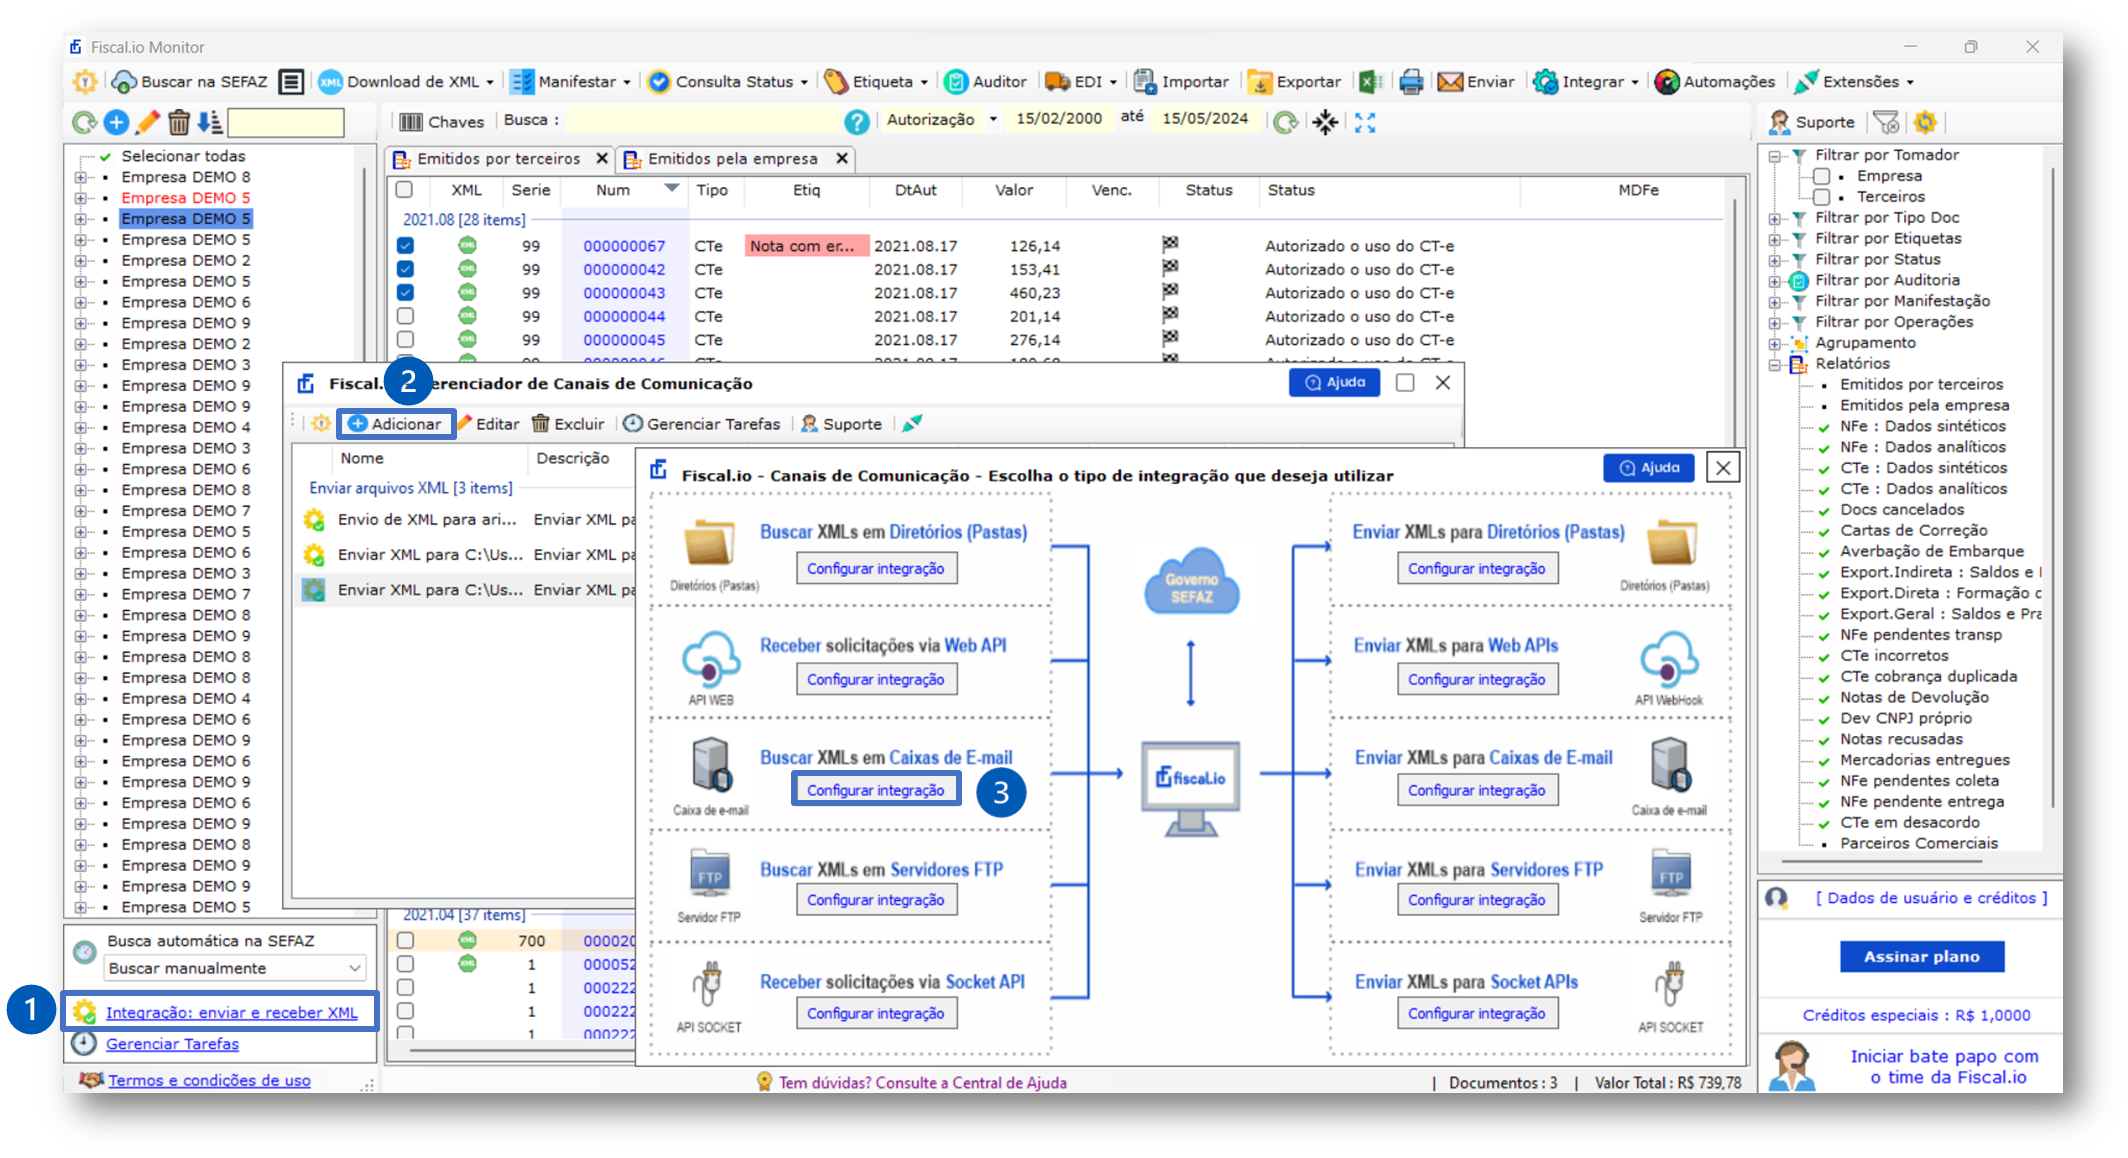Click the Manifestar toolbar icon
The image size is (2128, 1158).
coord(522,82)
